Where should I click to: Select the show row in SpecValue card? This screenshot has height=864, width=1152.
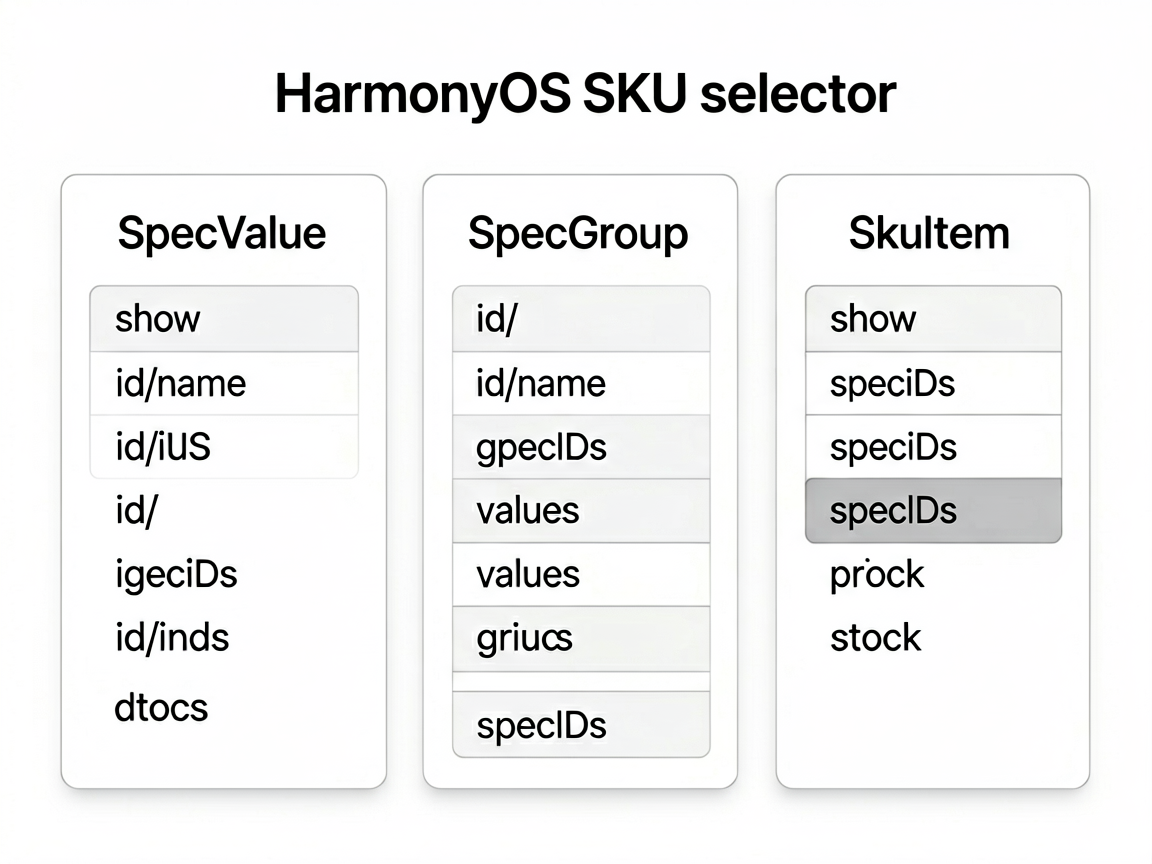tap(224, 319)
